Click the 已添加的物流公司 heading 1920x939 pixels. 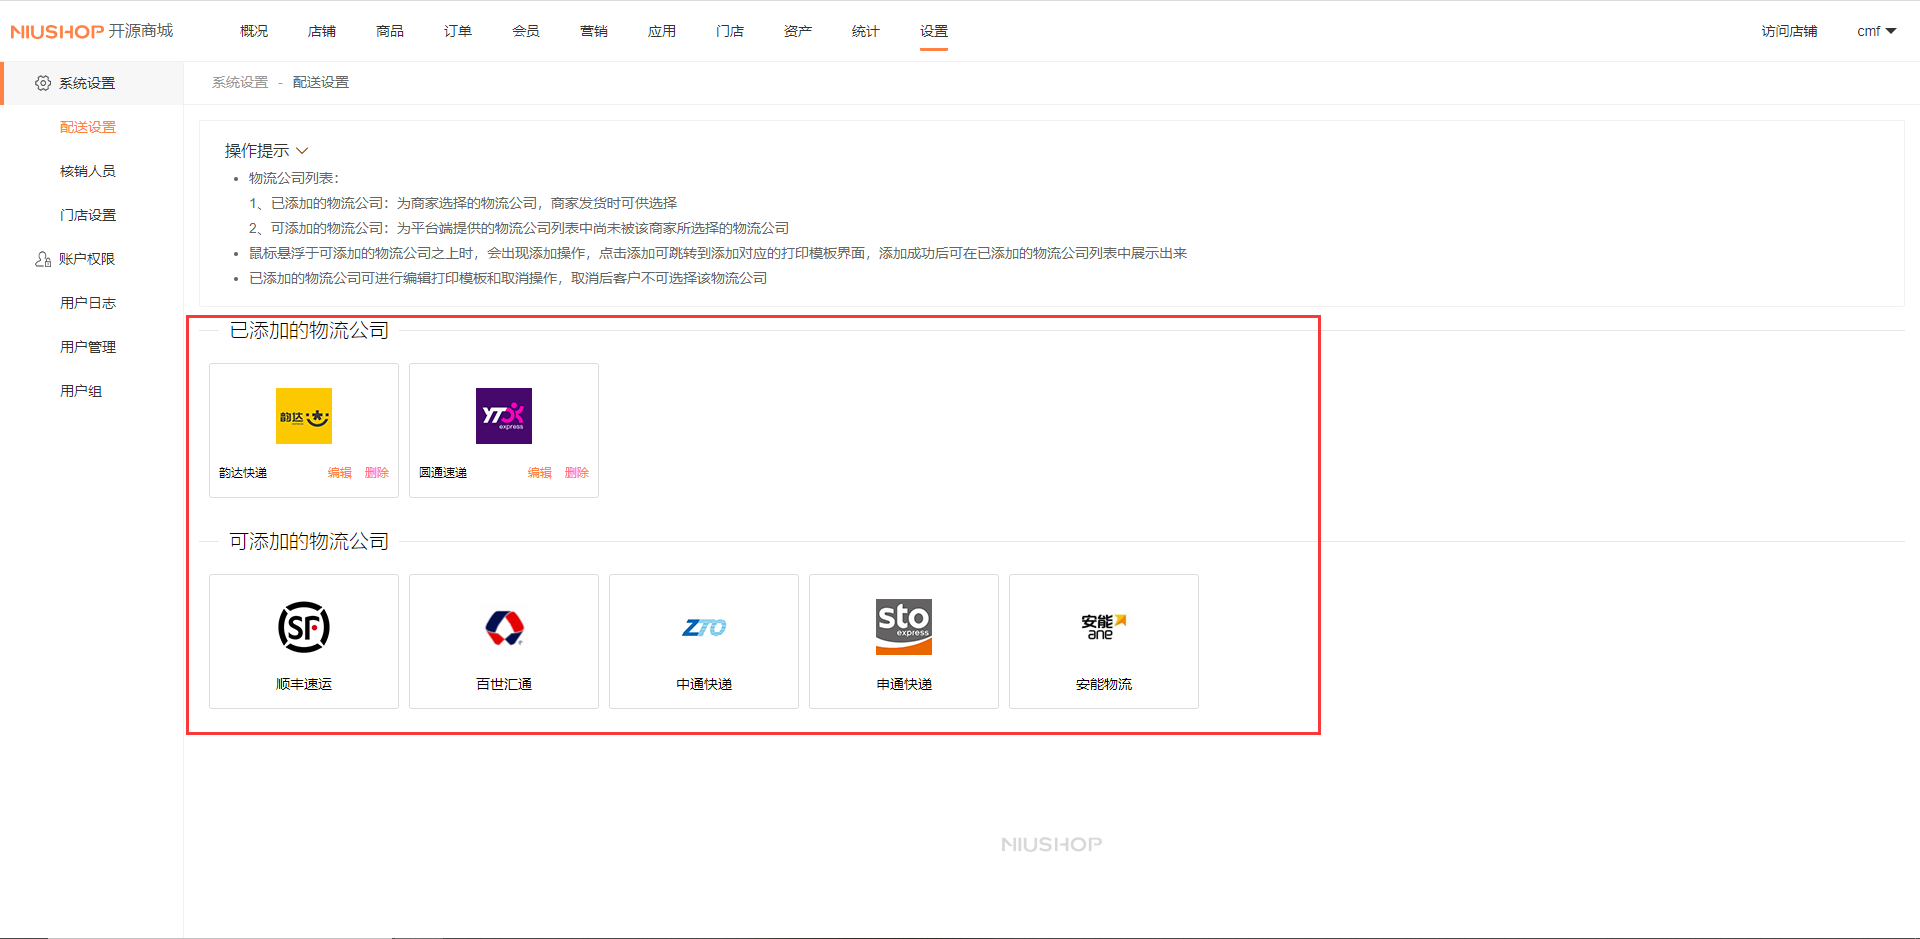(x=309, y=331)
